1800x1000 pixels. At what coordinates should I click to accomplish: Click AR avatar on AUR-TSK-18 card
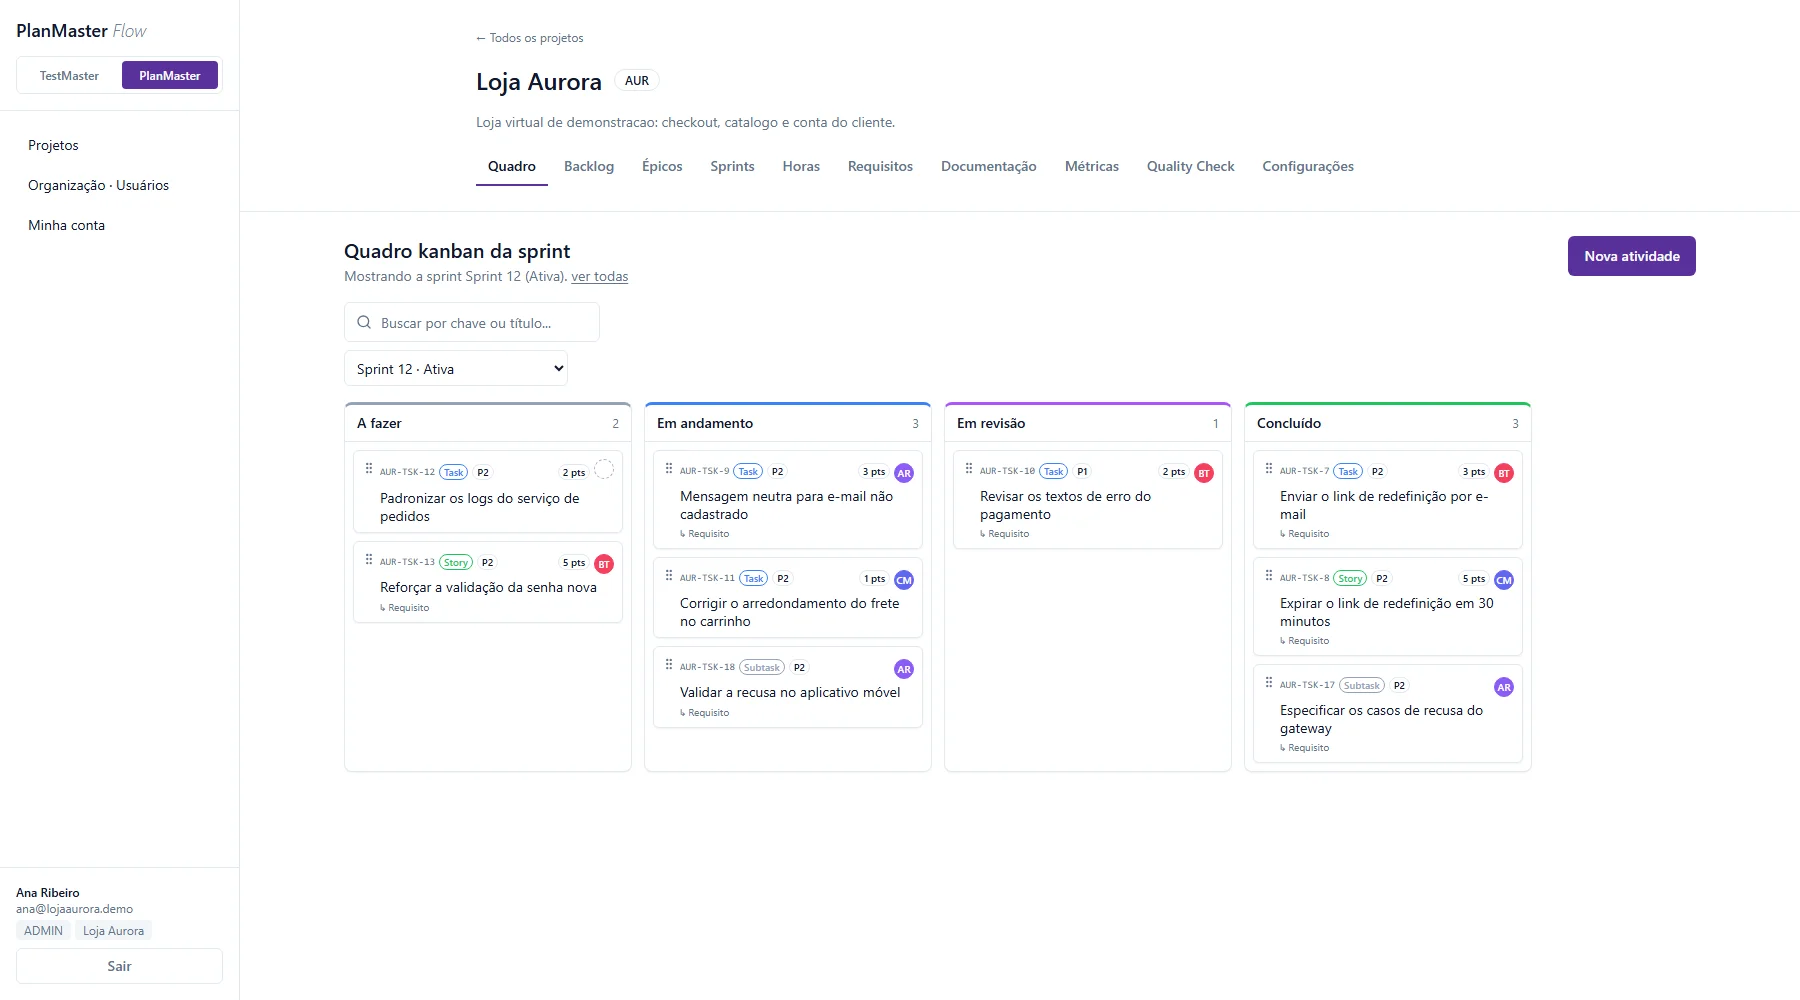click(904, 669)
